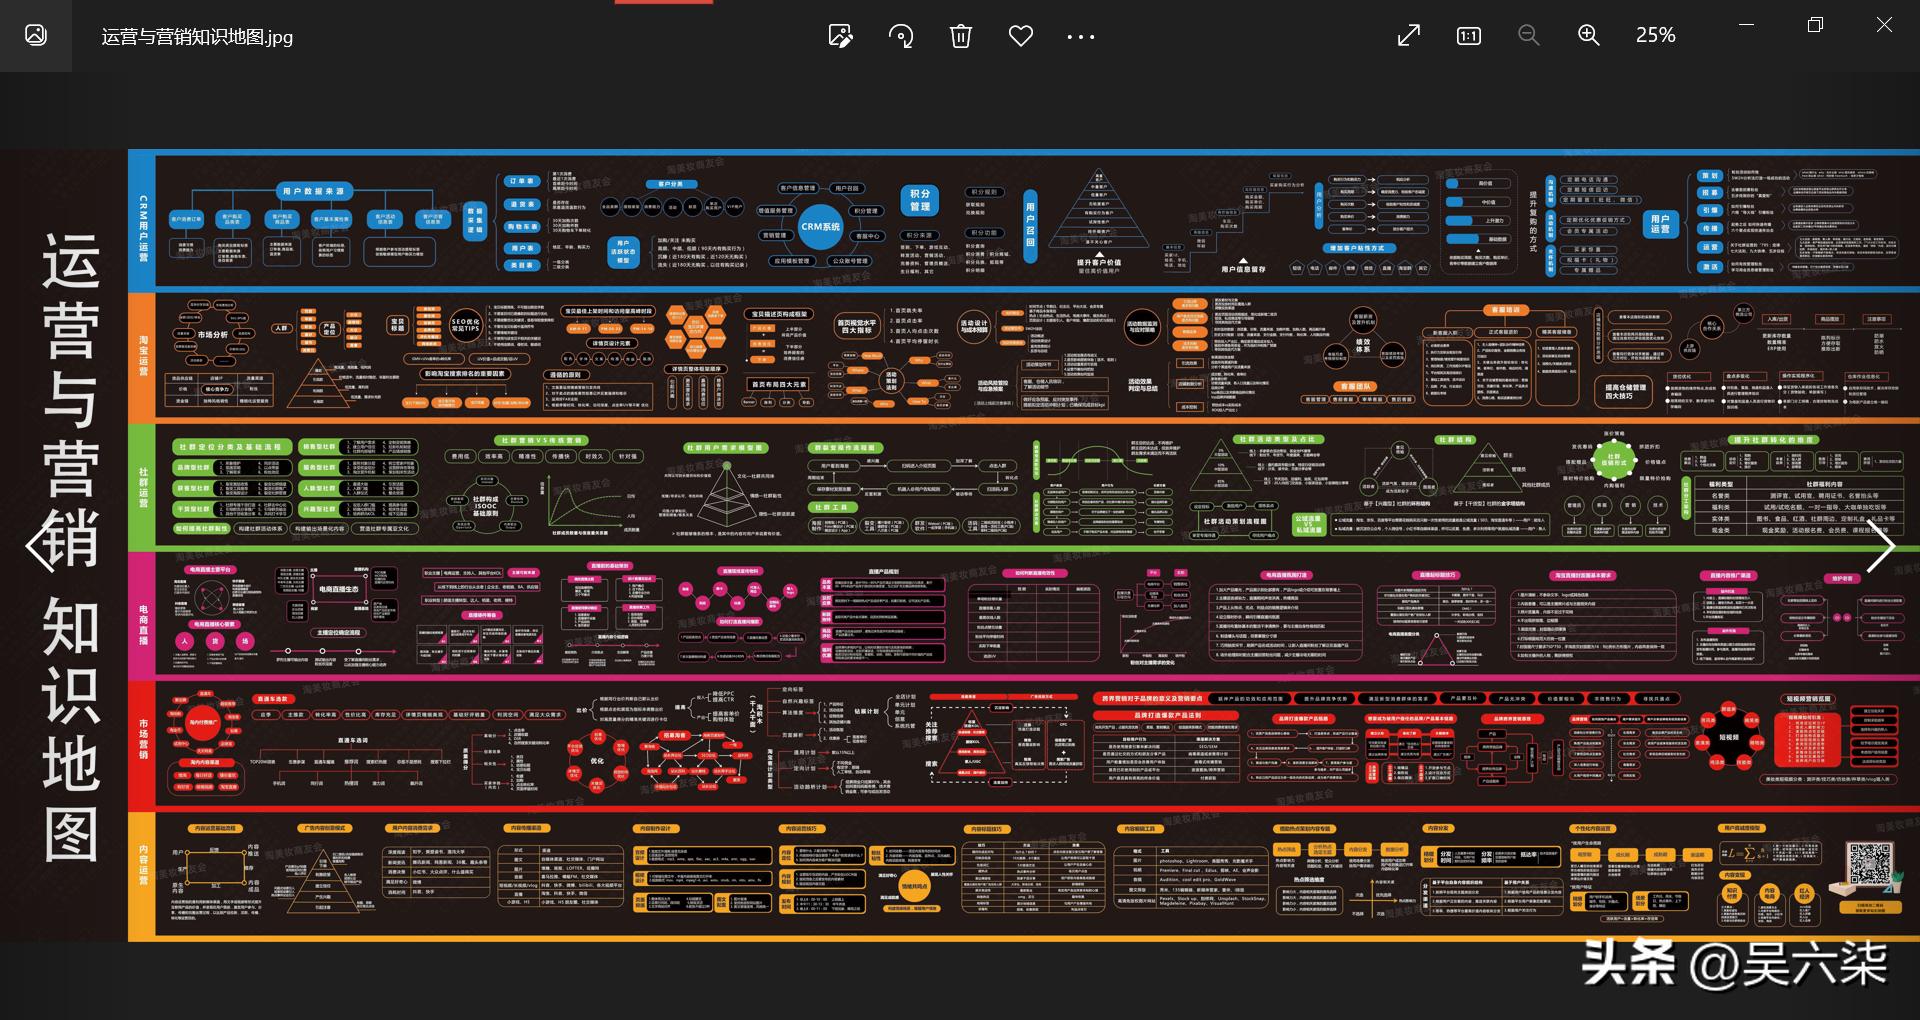The image size is (1920, 1020).
Task: Advance to the next image
Action: point(1879,546)
